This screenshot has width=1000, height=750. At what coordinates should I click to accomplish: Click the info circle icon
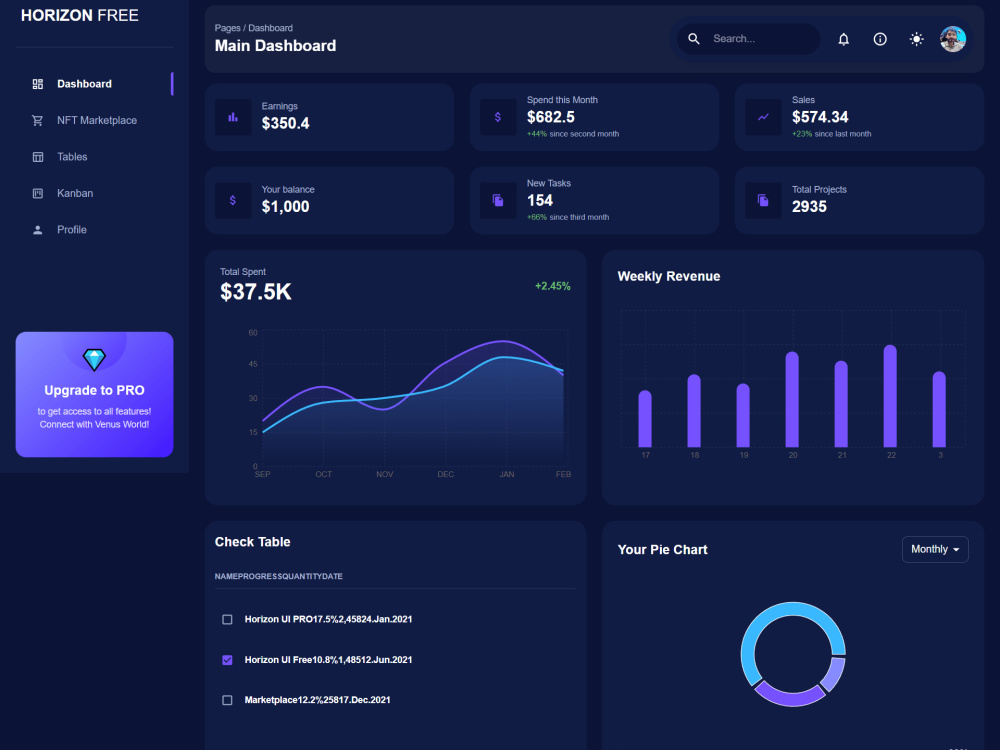pyautogui.click(x=879, y=40)
